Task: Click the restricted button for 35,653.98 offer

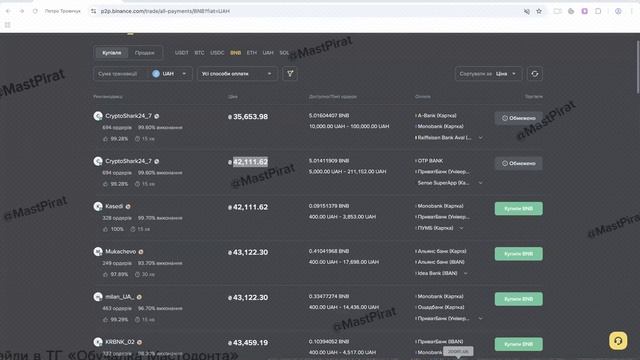Action: (x=518, y=118)
